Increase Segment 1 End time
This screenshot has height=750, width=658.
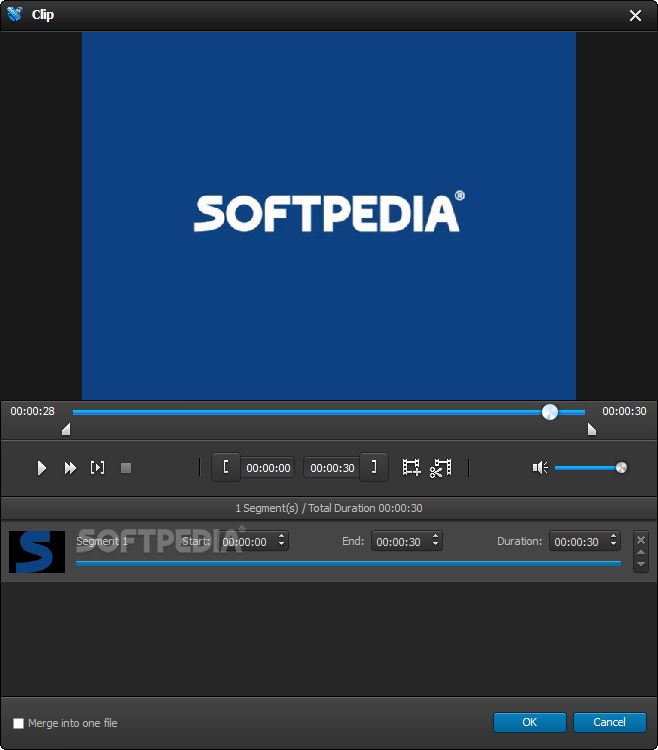coord(436,536)
